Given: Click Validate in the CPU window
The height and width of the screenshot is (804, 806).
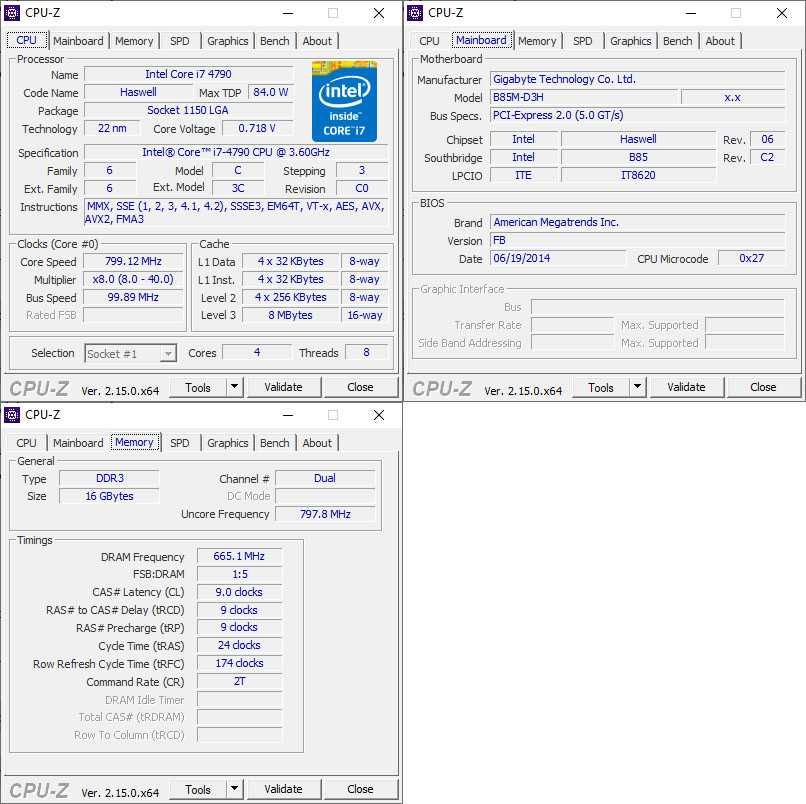Looking at the screenshot, I should [283, 387].
